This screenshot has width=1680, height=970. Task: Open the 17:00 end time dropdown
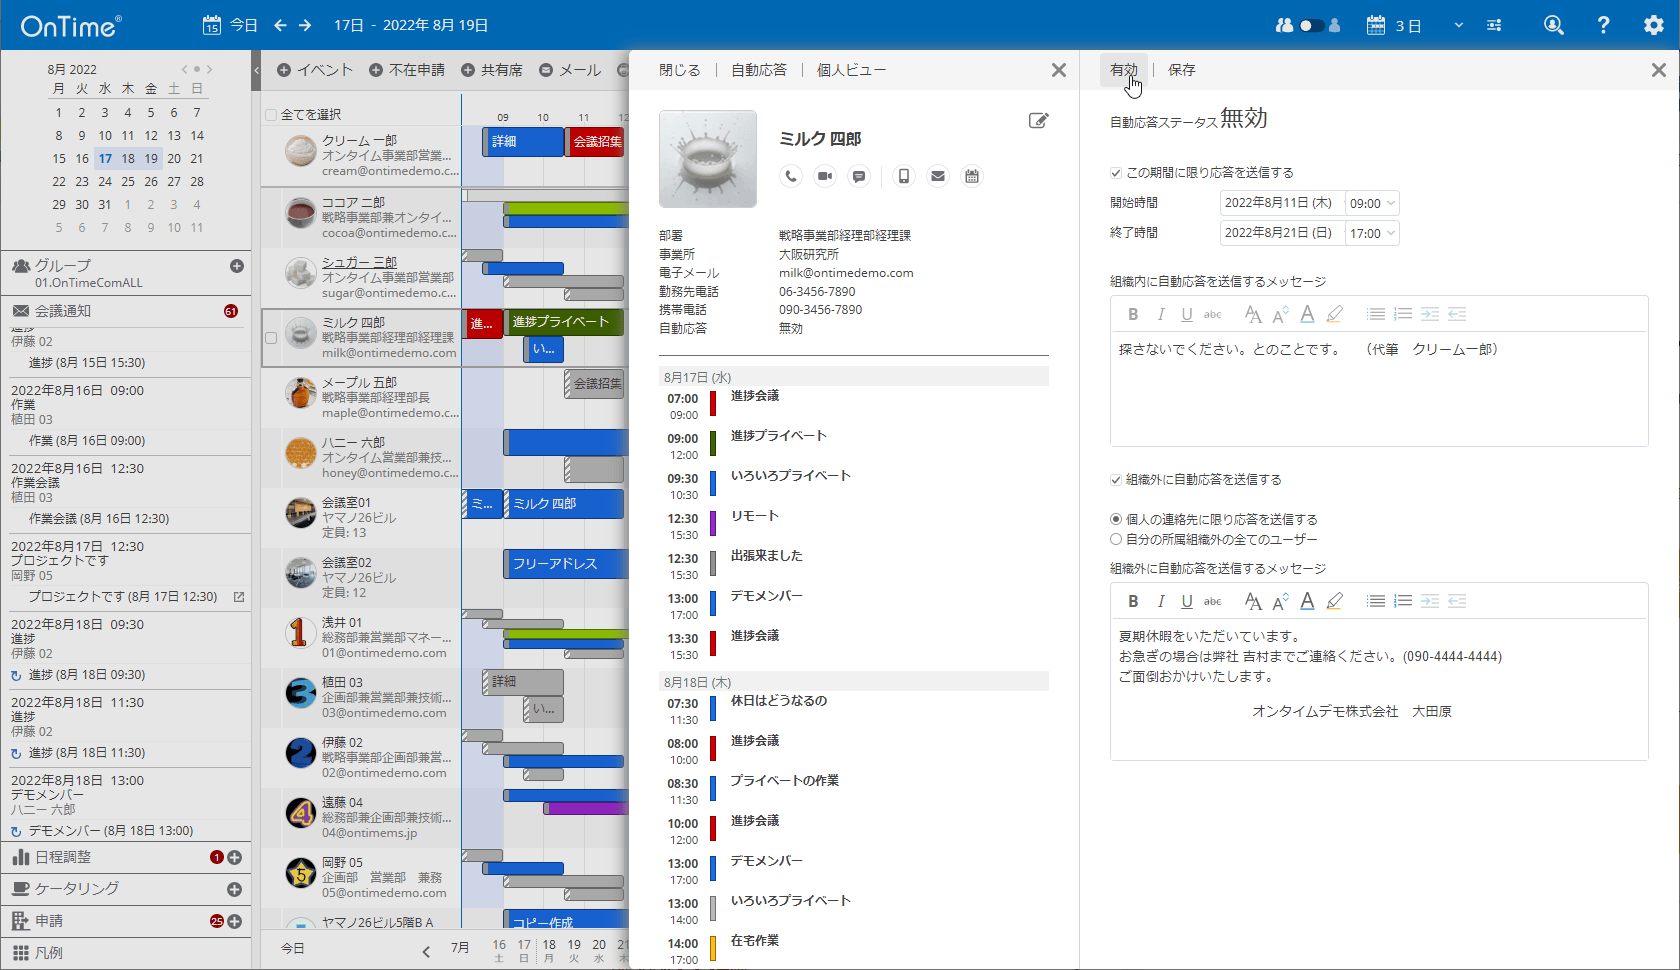pyautogui.click(x=1372, y=233)
